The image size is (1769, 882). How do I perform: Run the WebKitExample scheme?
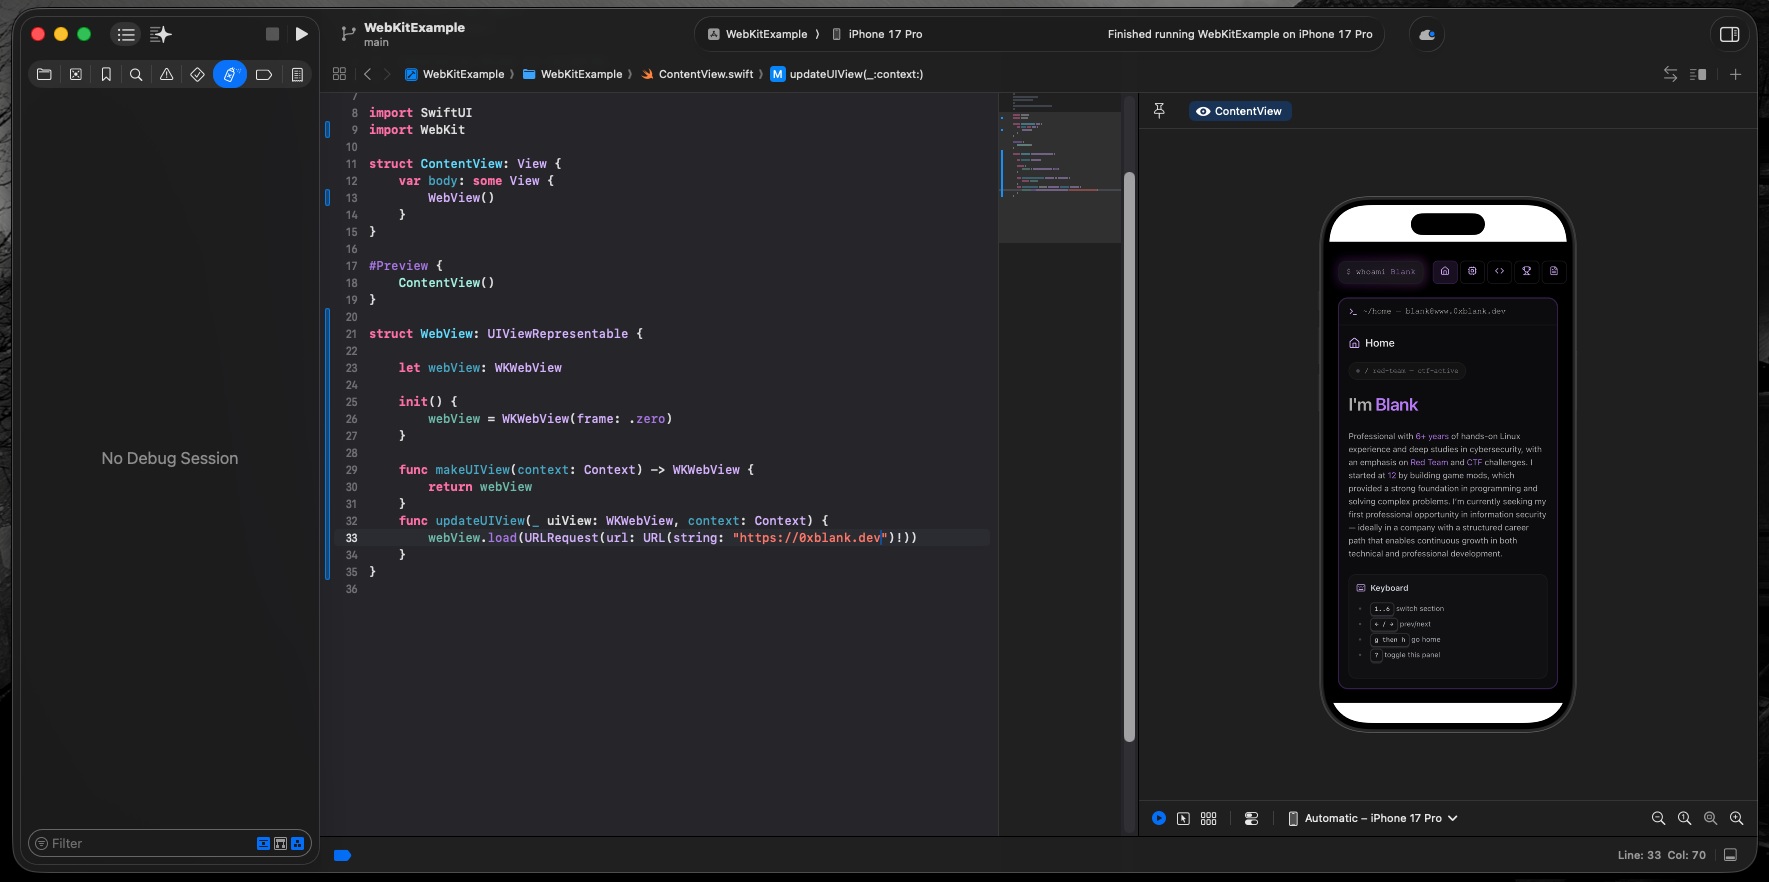301,34
